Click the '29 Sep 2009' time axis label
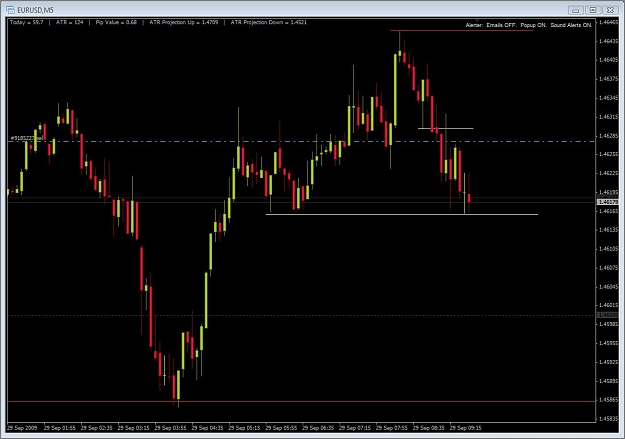Viewport: 625px width, 439px height. (22, 428)
